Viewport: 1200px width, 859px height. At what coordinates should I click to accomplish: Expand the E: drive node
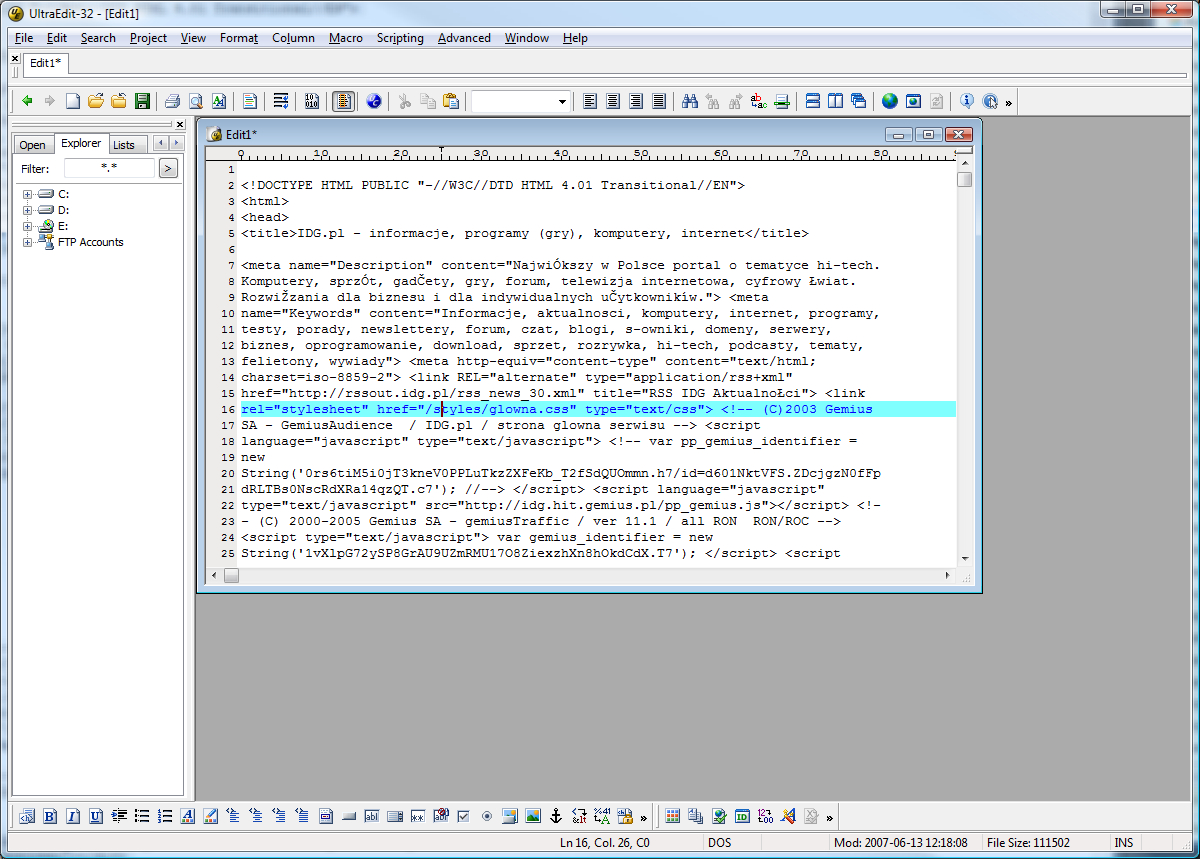[27, 226]
